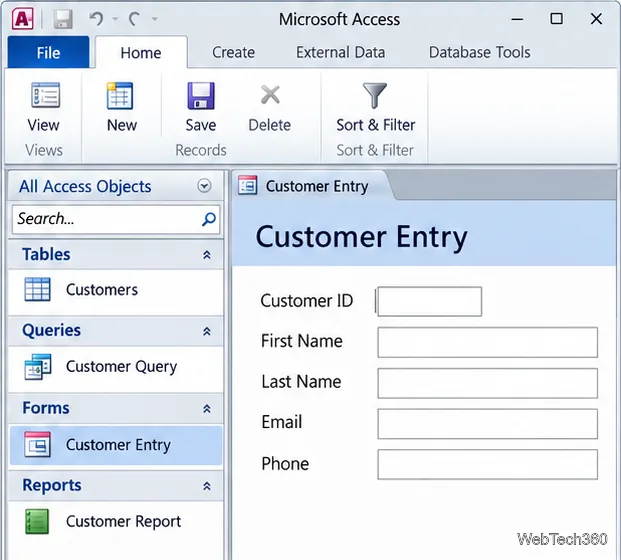
Task: Click the Customer Entry form heading
Action: (362, 237)
